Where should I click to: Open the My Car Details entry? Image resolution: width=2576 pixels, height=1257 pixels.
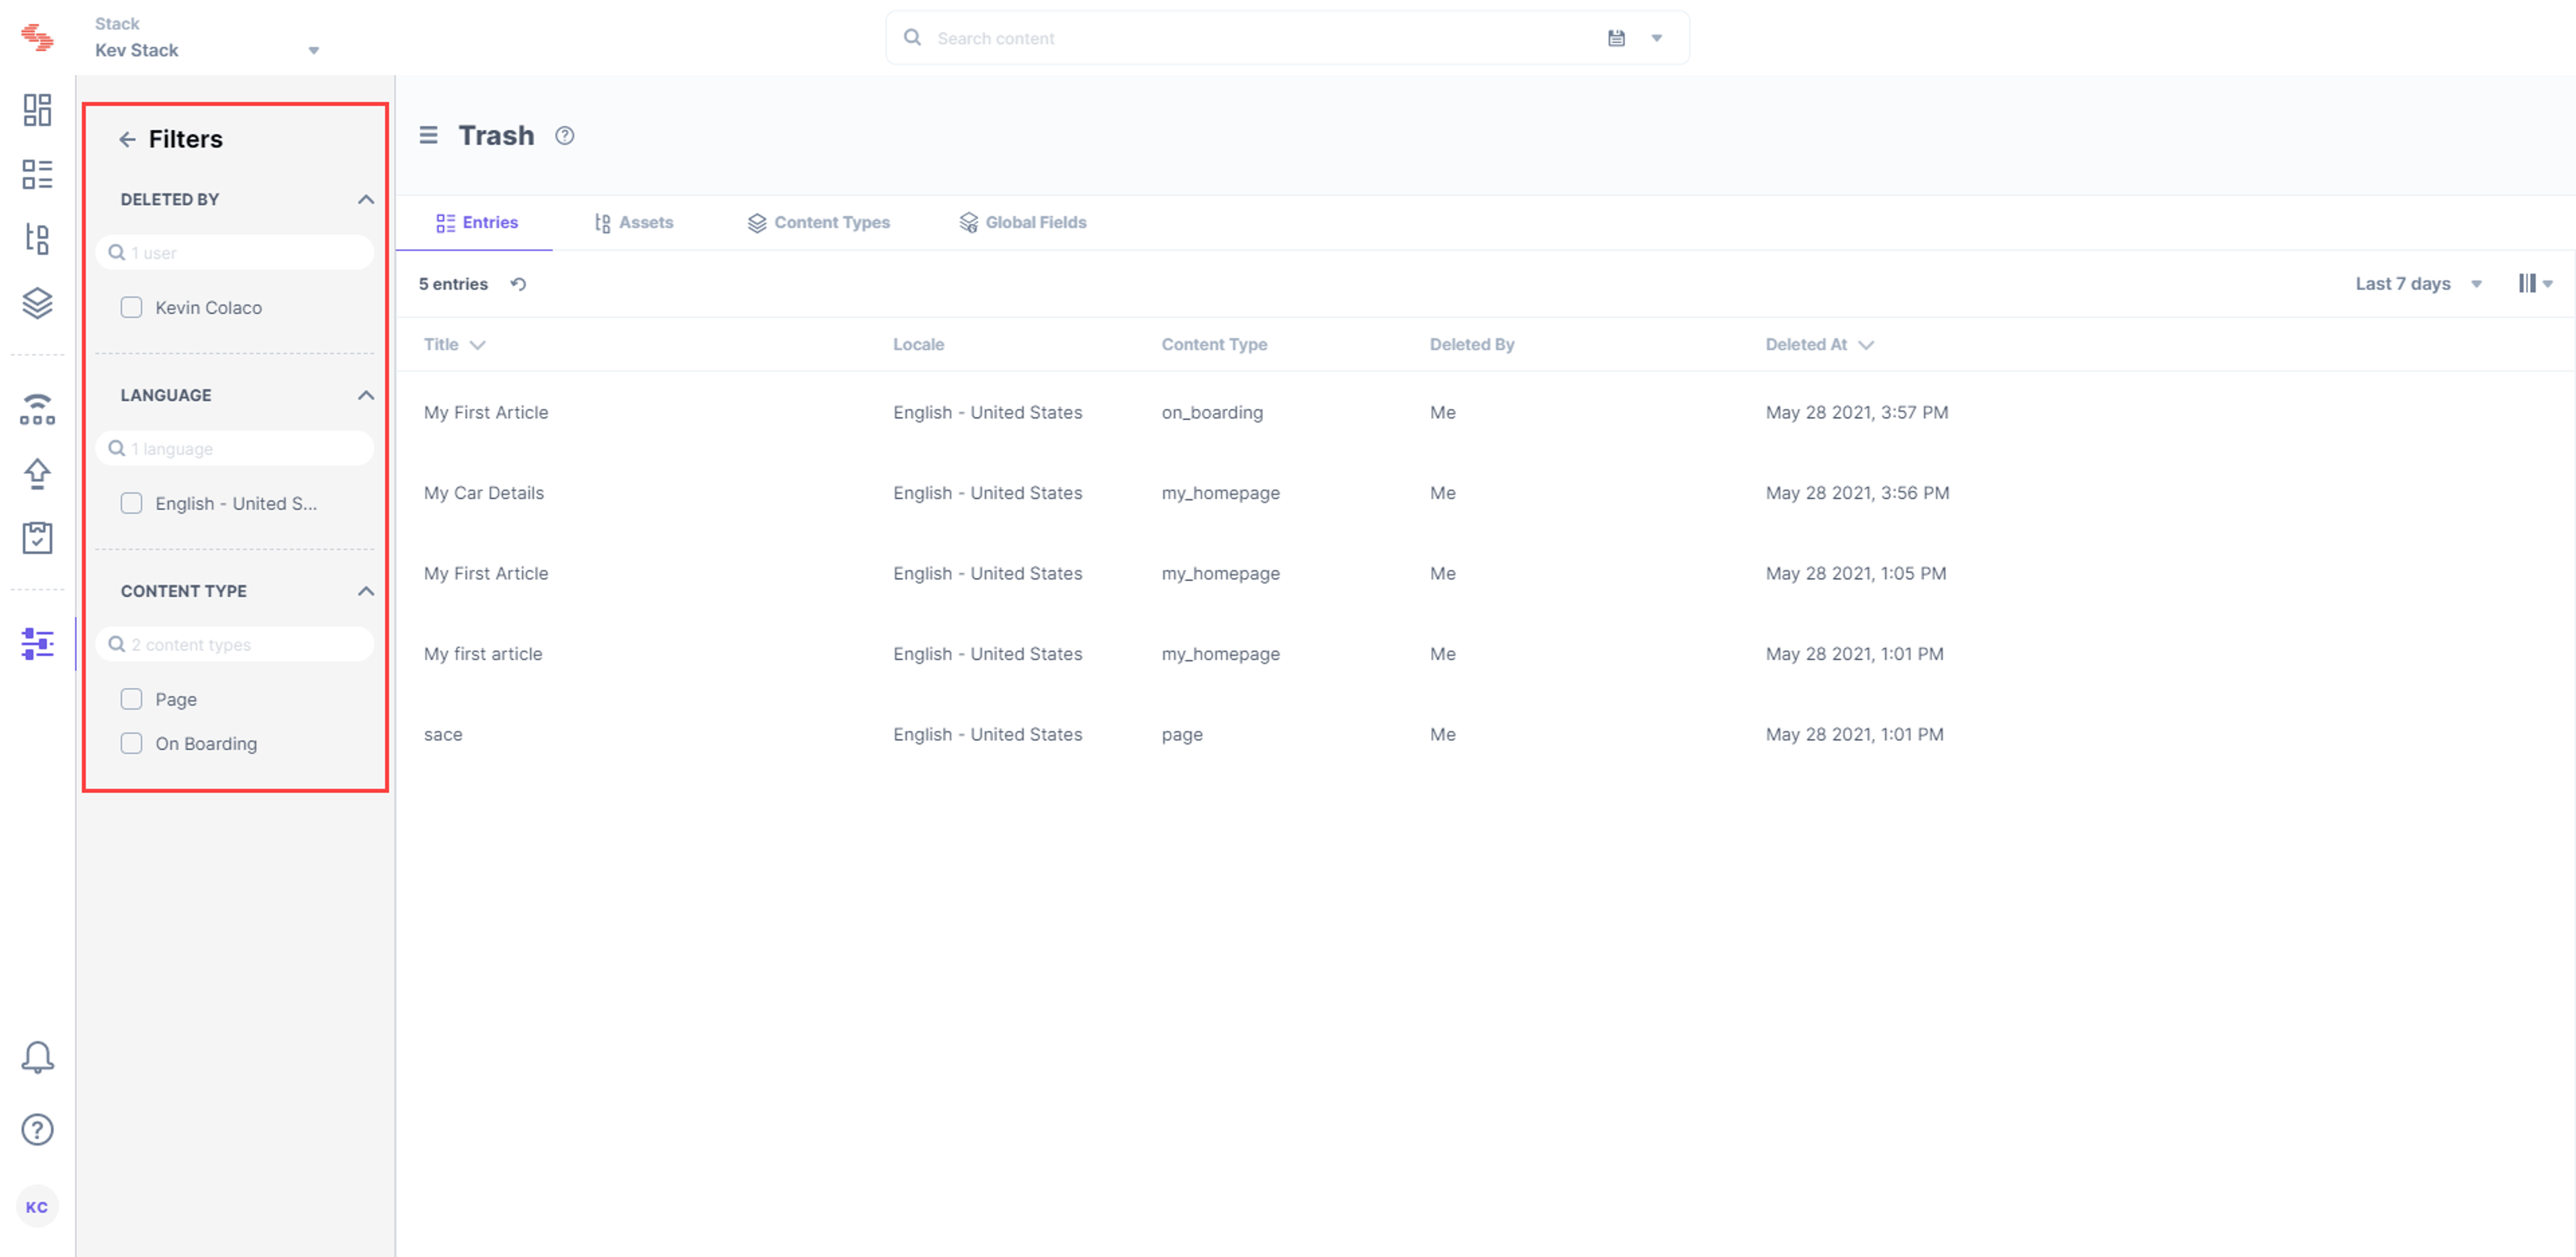(484, 493)
